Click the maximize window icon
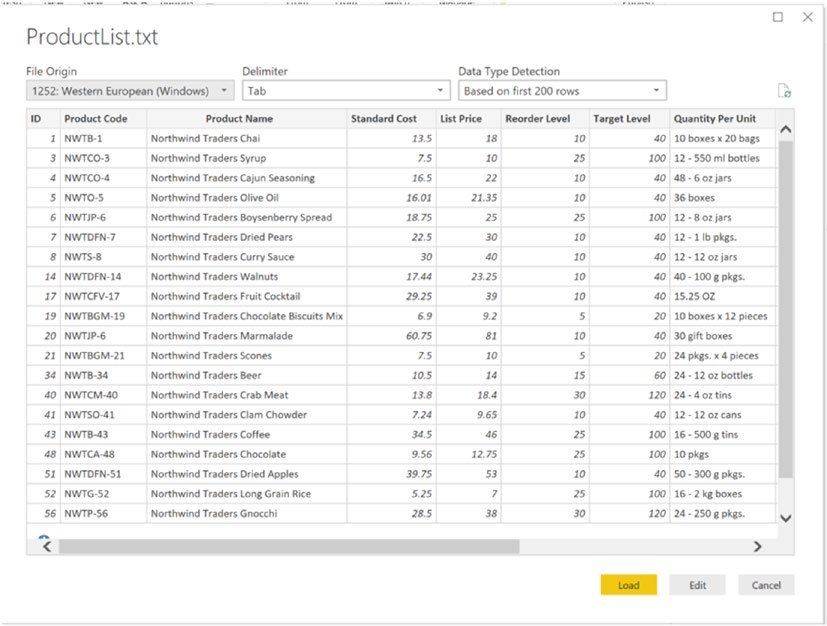Screen dimensions: 827x626 pos(777,17)
